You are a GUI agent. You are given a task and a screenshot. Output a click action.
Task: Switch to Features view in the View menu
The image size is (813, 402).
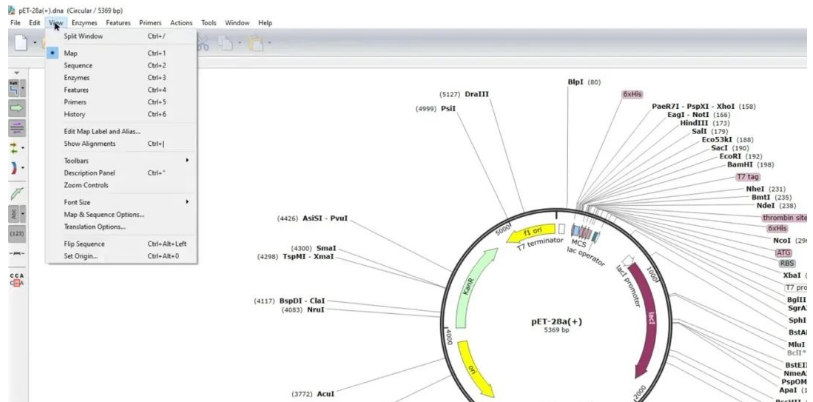(x=122, y=90)
